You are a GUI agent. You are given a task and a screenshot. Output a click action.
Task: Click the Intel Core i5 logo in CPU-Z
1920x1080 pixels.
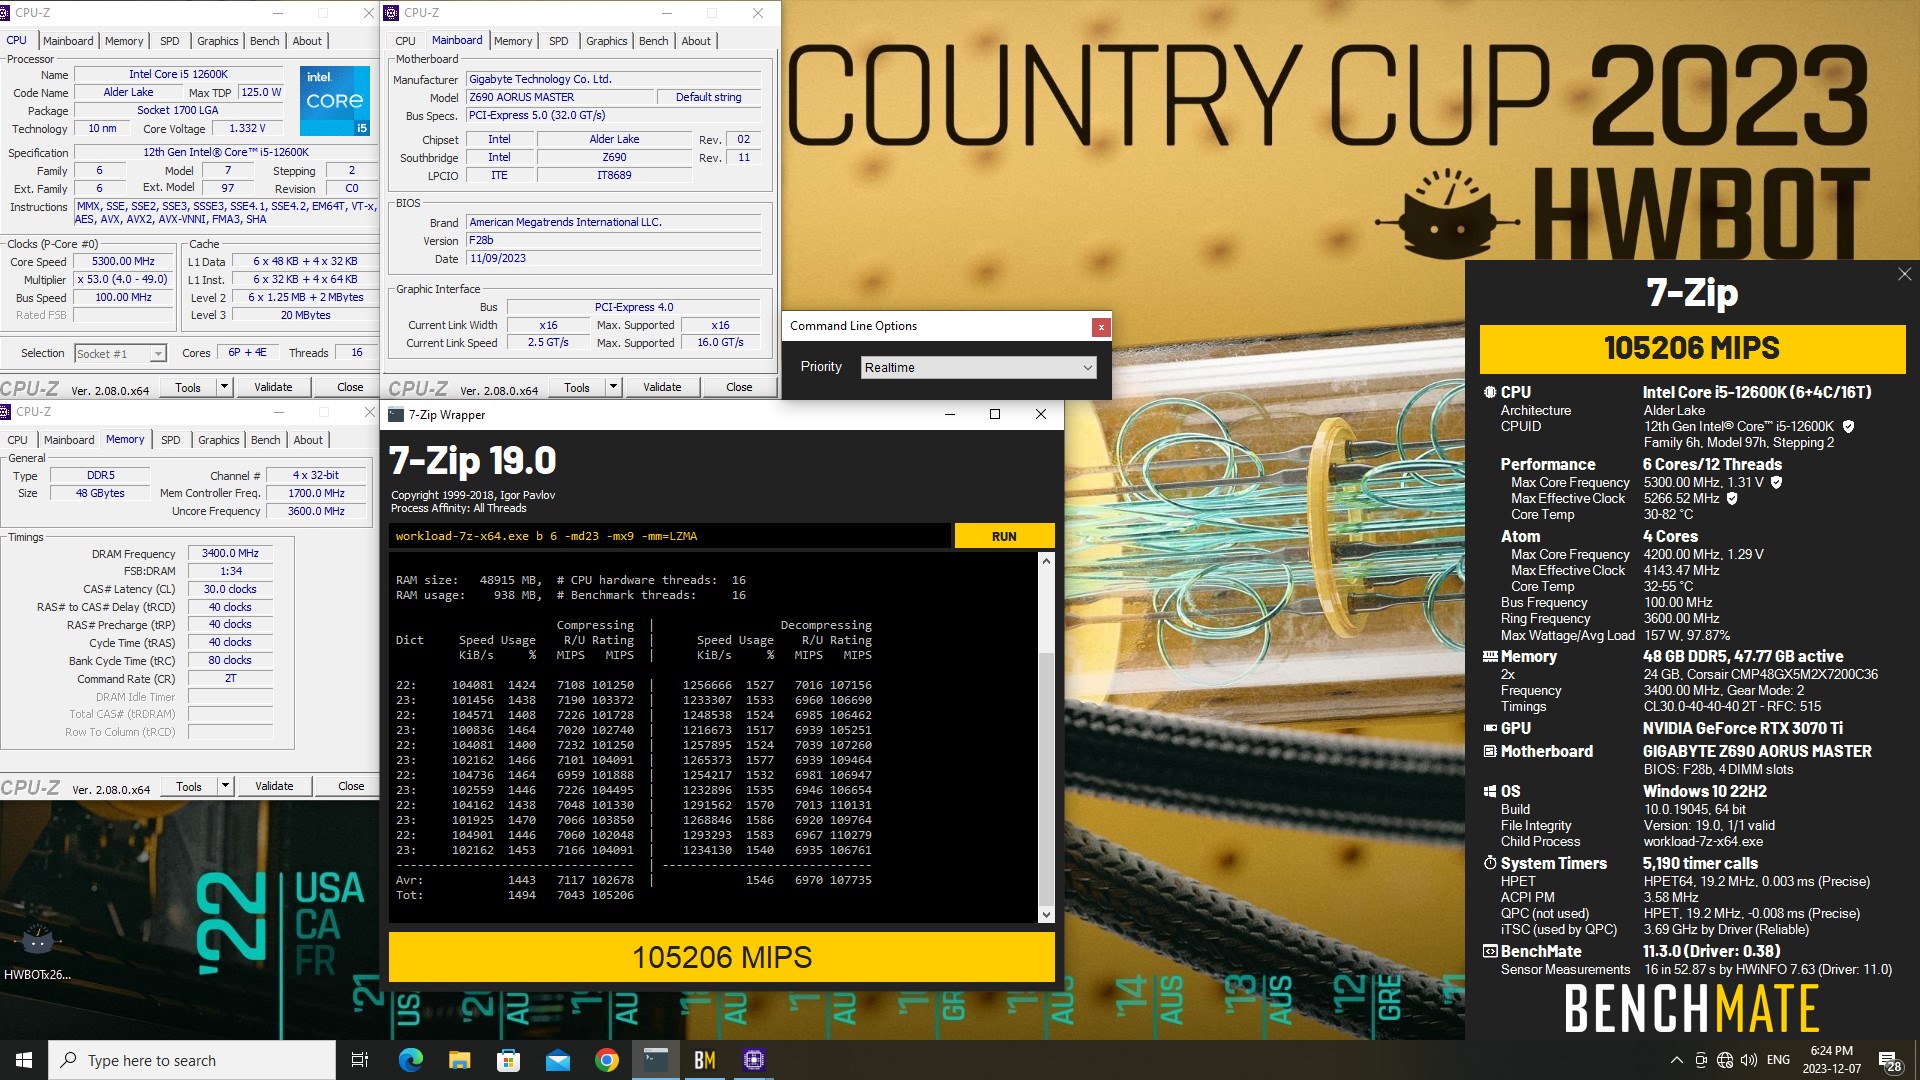[x=335, y=100]
